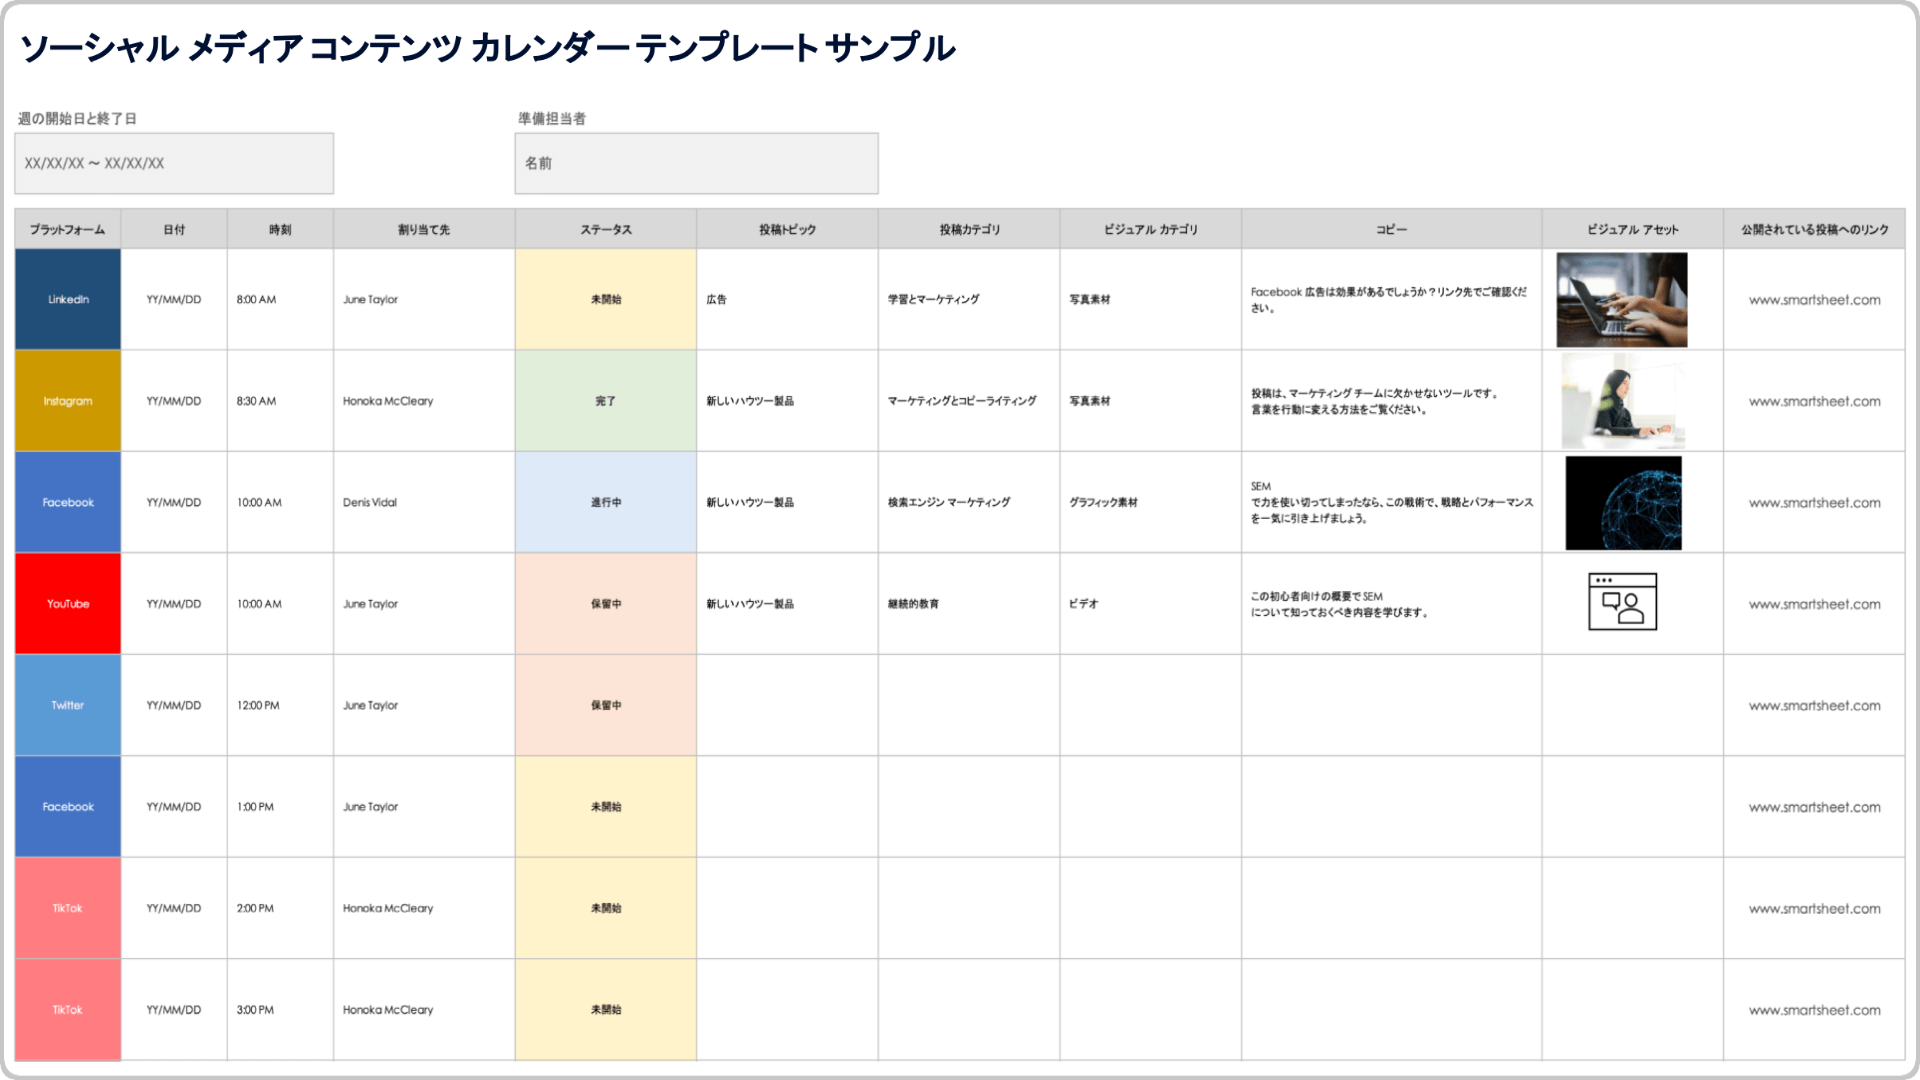
Task: Click the 広告 post topic cell
Action: pyautogui.click(x=787, y=299)
